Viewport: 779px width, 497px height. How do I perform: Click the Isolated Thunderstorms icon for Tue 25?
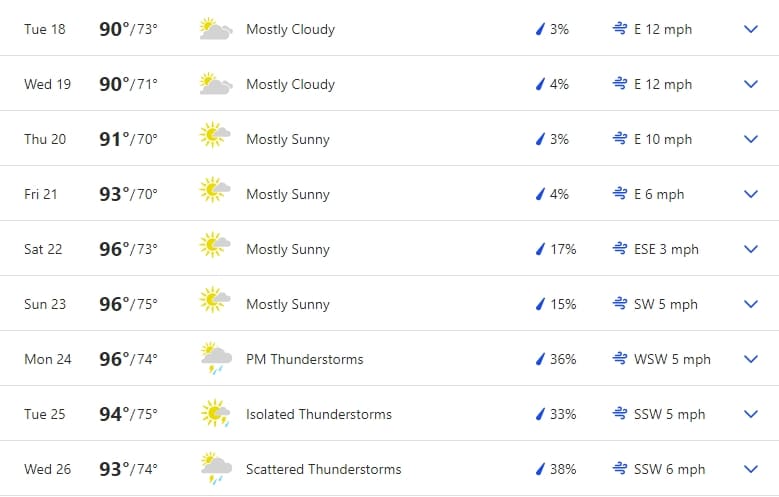(x=215, y=414)
